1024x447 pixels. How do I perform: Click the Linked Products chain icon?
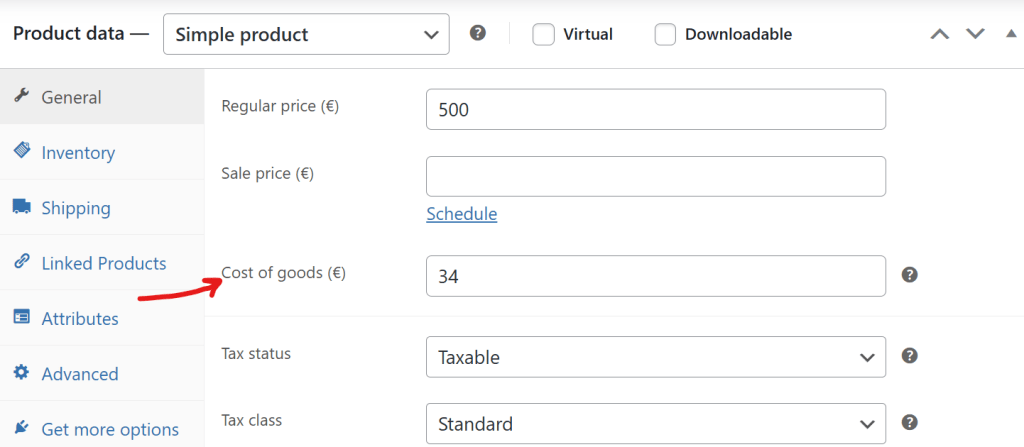point(22,262)
